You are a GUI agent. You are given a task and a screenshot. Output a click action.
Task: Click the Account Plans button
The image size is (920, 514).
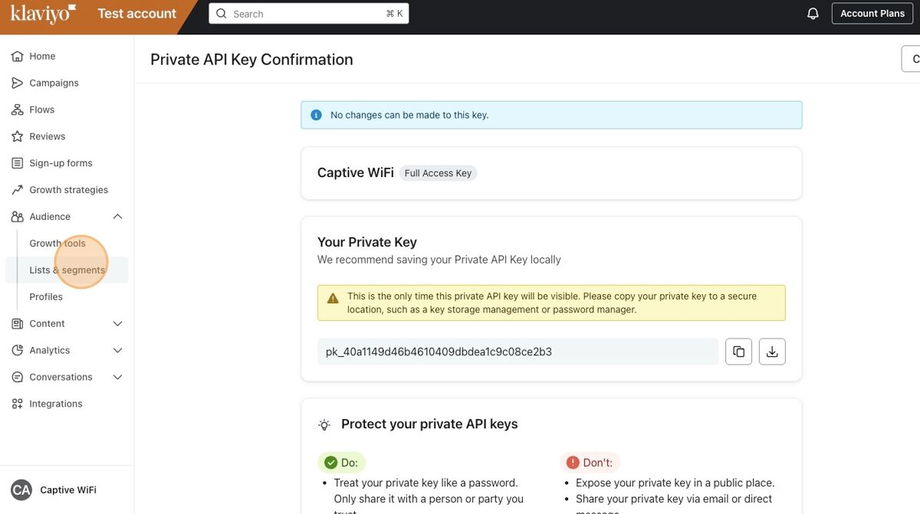click(872, 13)
